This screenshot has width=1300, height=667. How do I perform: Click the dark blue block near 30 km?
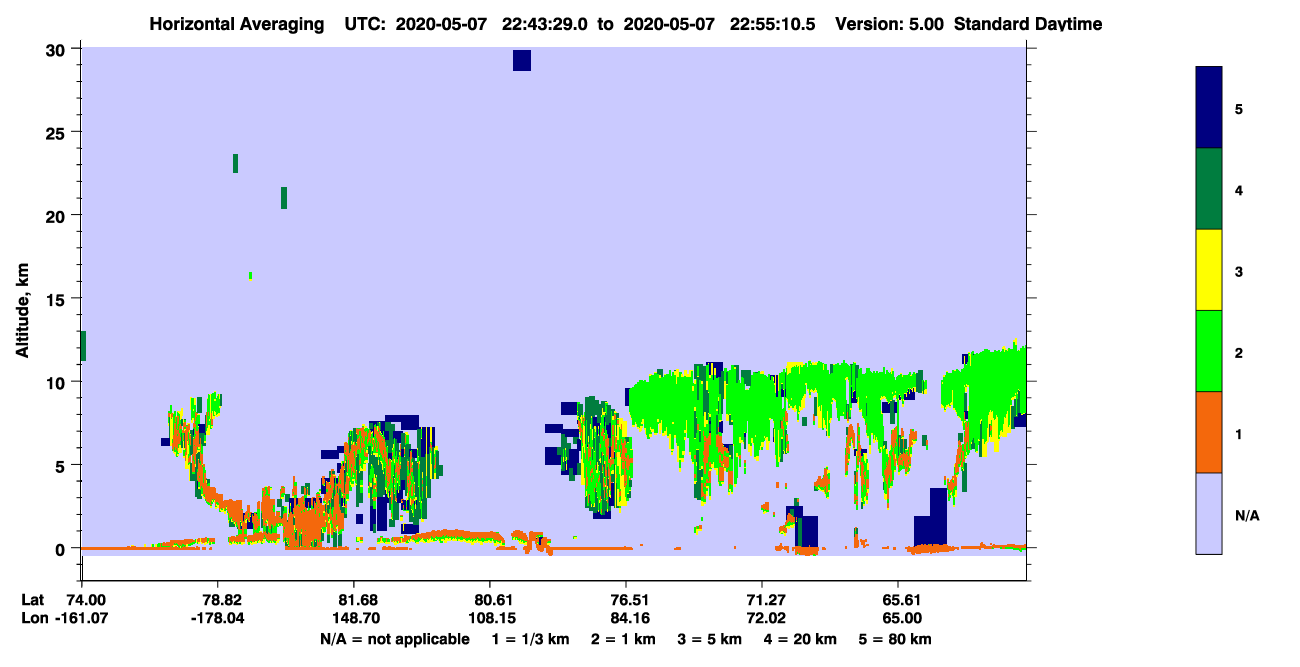pos(522,60)
